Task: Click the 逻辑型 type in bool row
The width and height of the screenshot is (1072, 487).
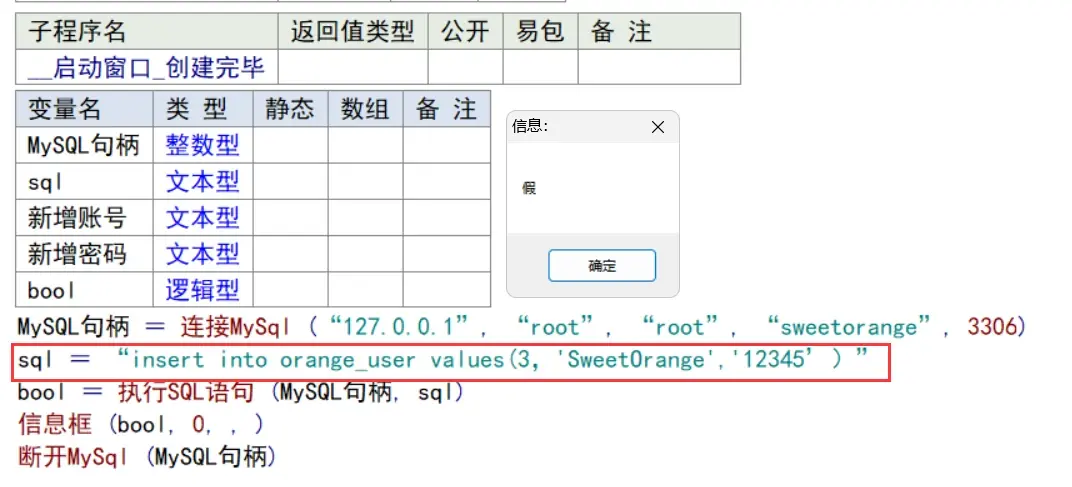Action: pyautogui.click(x=202, y=290)
